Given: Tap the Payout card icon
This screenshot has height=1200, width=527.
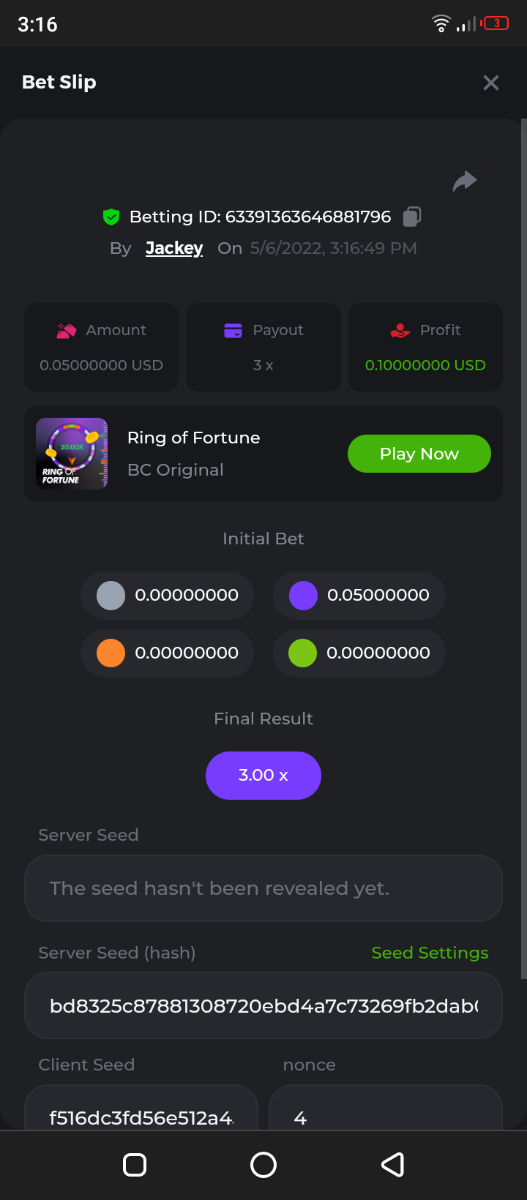Looking at the screenshot, I should coord(233,330).
